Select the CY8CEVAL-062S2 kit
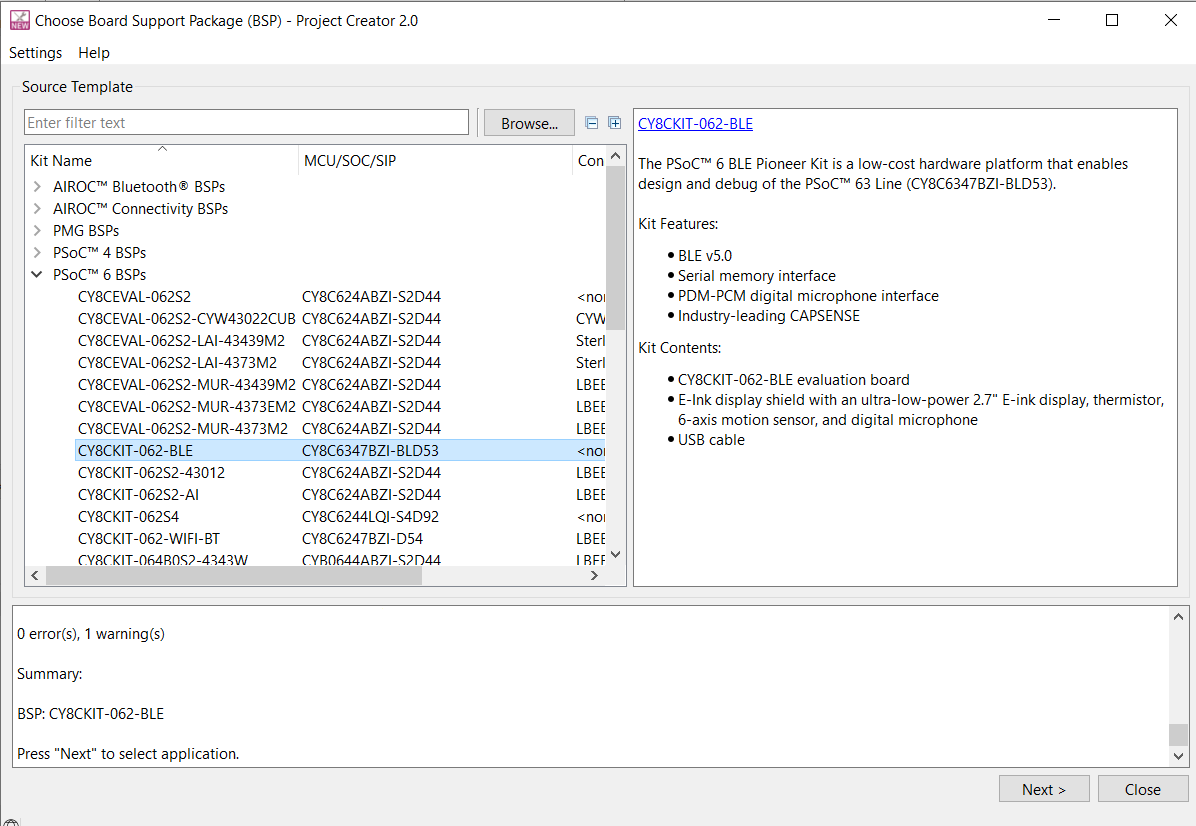1196x826 pixels. pos(134,297)
